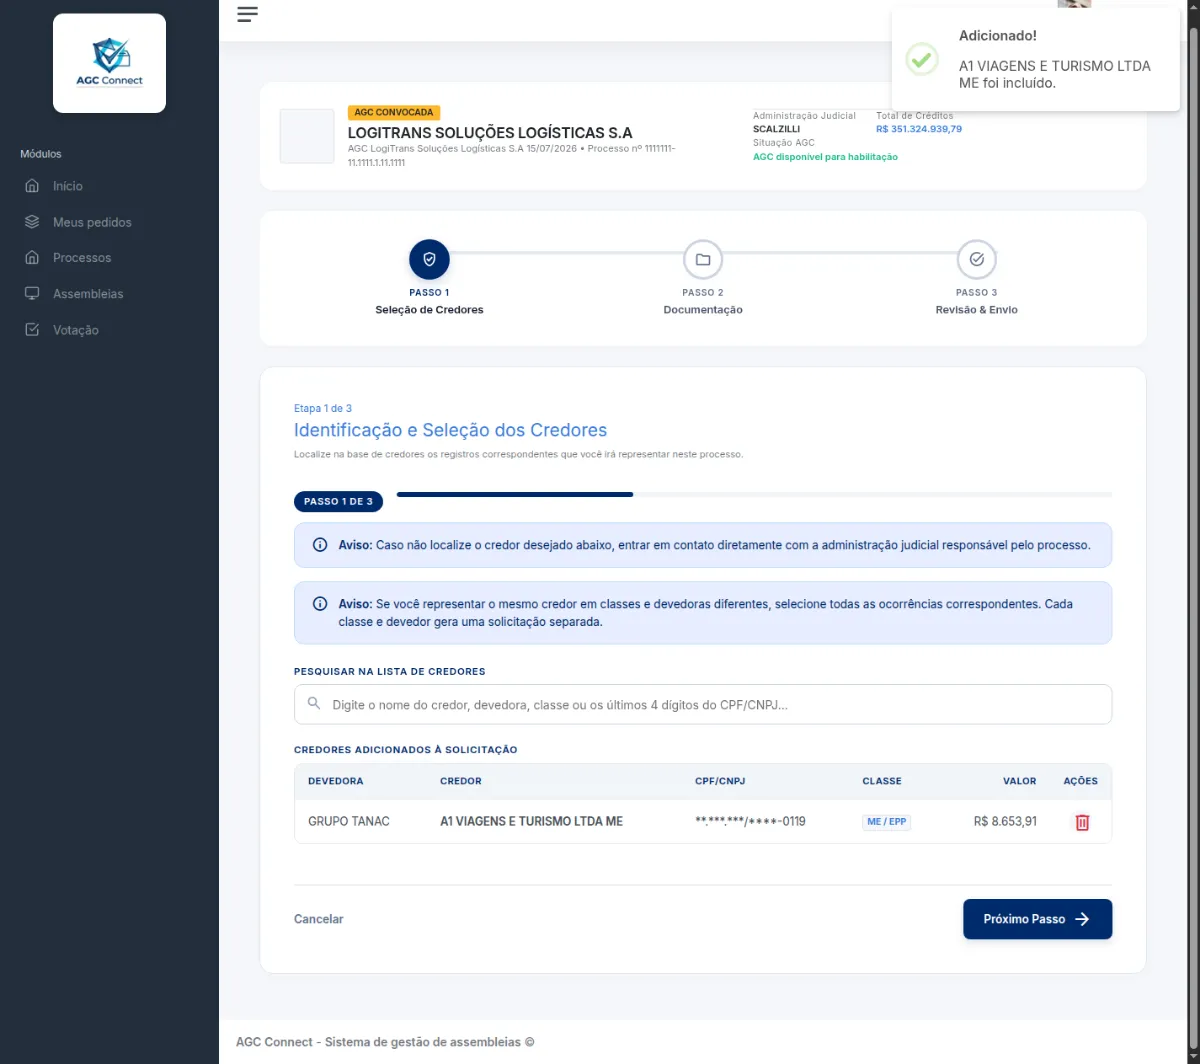The height and width of the screenshot is (1064, 1200).
Task: Select the GRUPO TANAC debtor cell
Action: point(349,821)
